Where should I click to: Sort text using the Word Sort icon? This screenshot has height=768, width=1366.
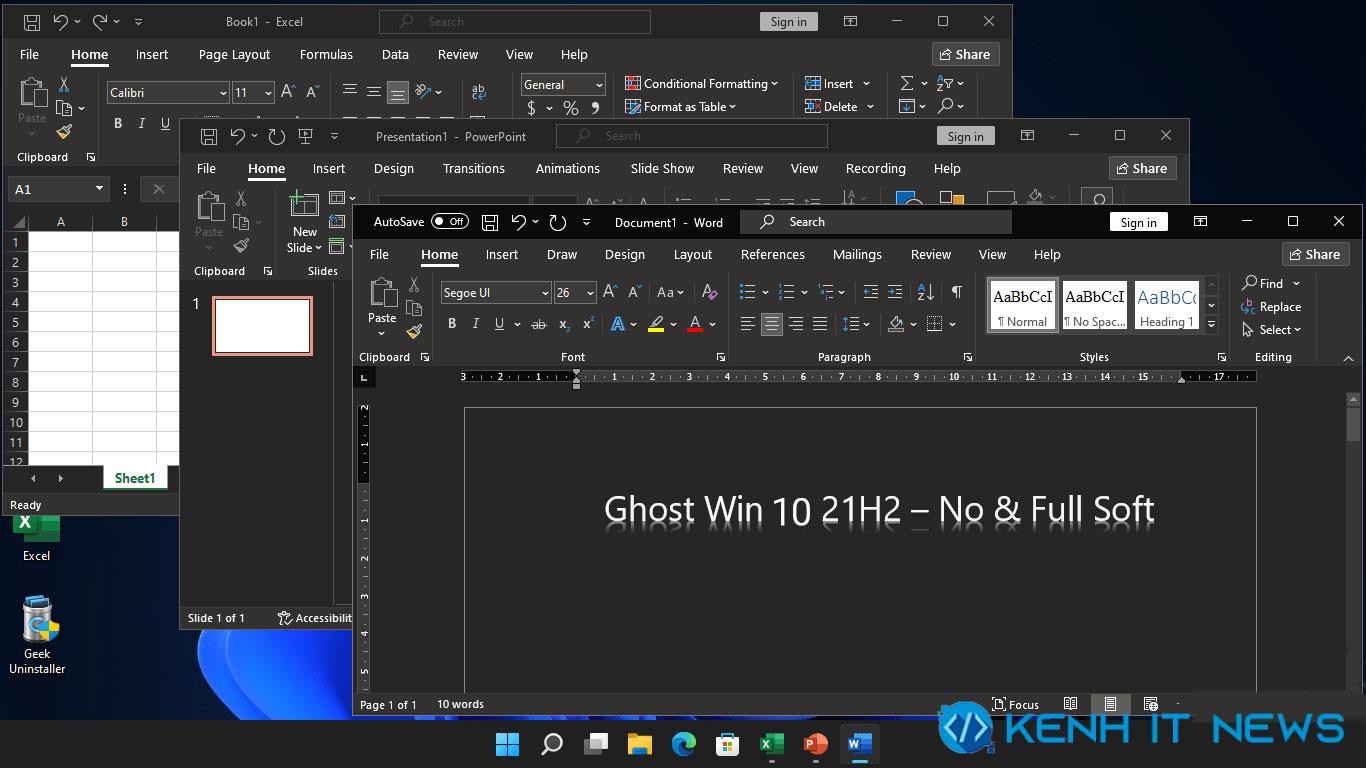pyautogui.click(x=926, y=292)
